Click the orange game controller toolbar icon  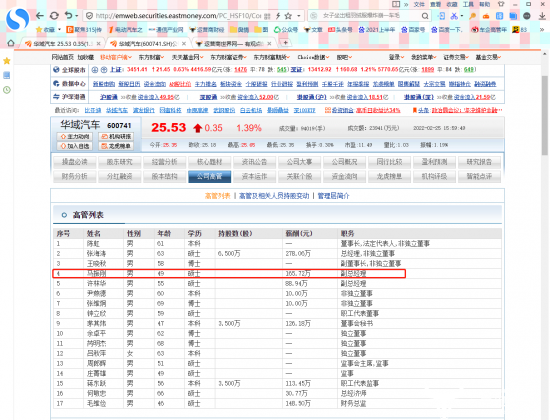tap(486, 16)
